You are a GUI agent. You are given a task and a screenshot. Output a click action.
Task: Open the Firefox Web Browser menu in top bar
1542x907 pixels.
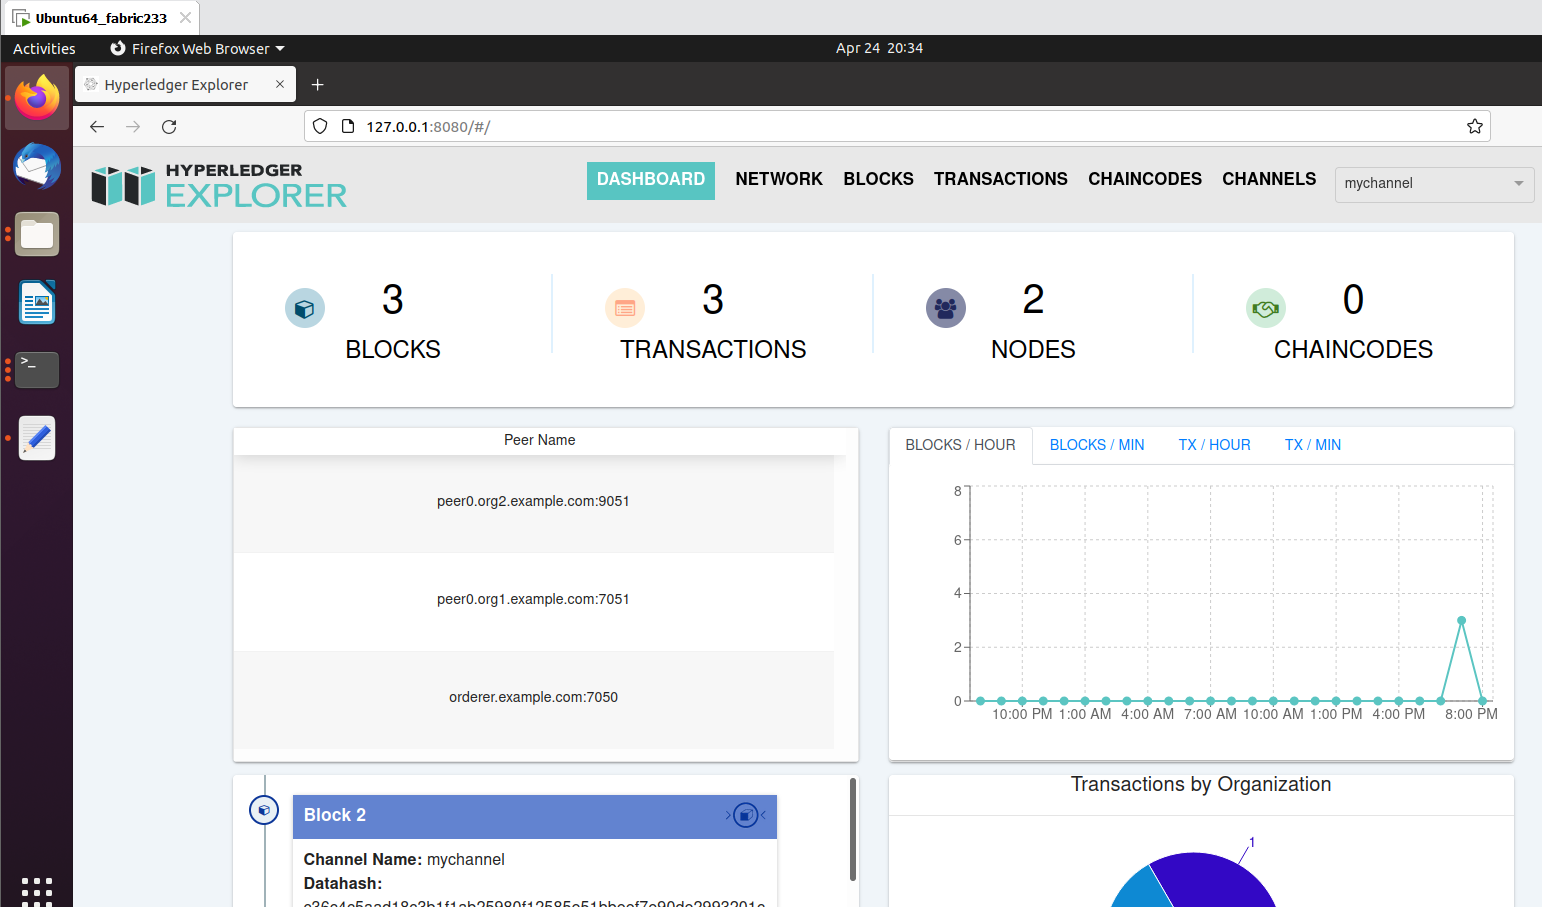pos(196,48)
